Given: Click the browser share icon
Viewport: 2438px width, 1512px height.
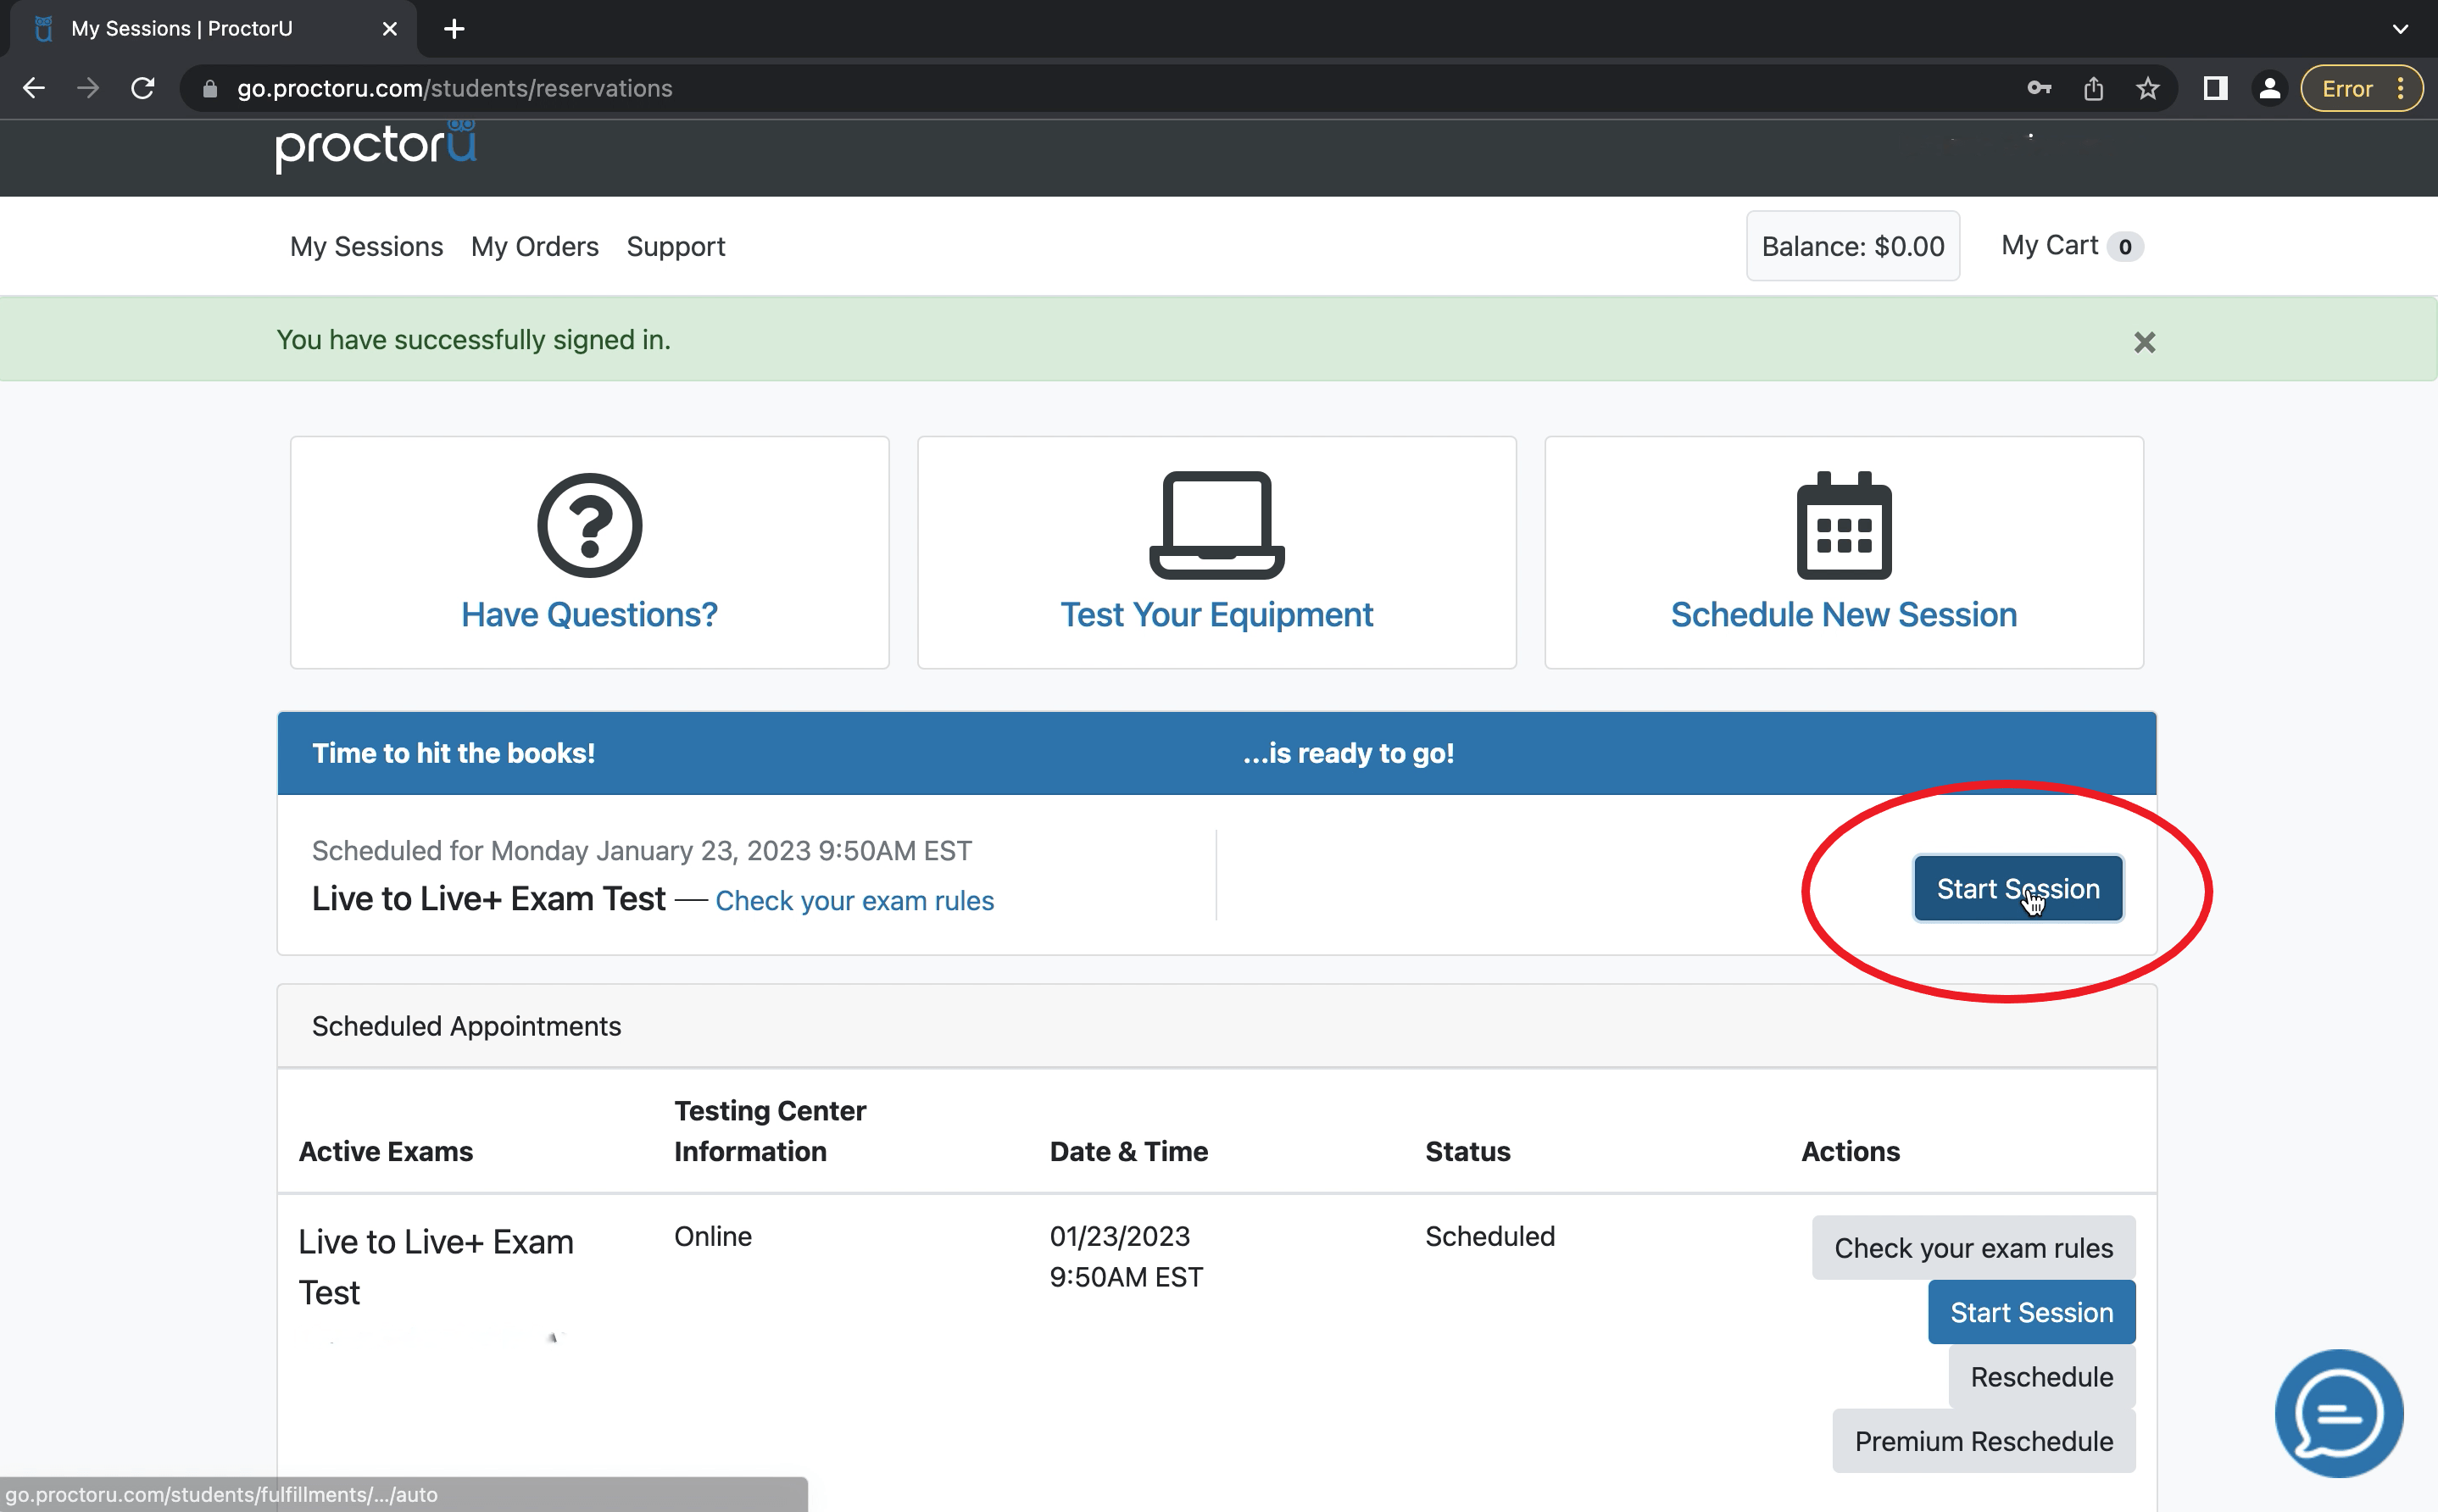Looking at the screenshot, I should [2093, 89].
